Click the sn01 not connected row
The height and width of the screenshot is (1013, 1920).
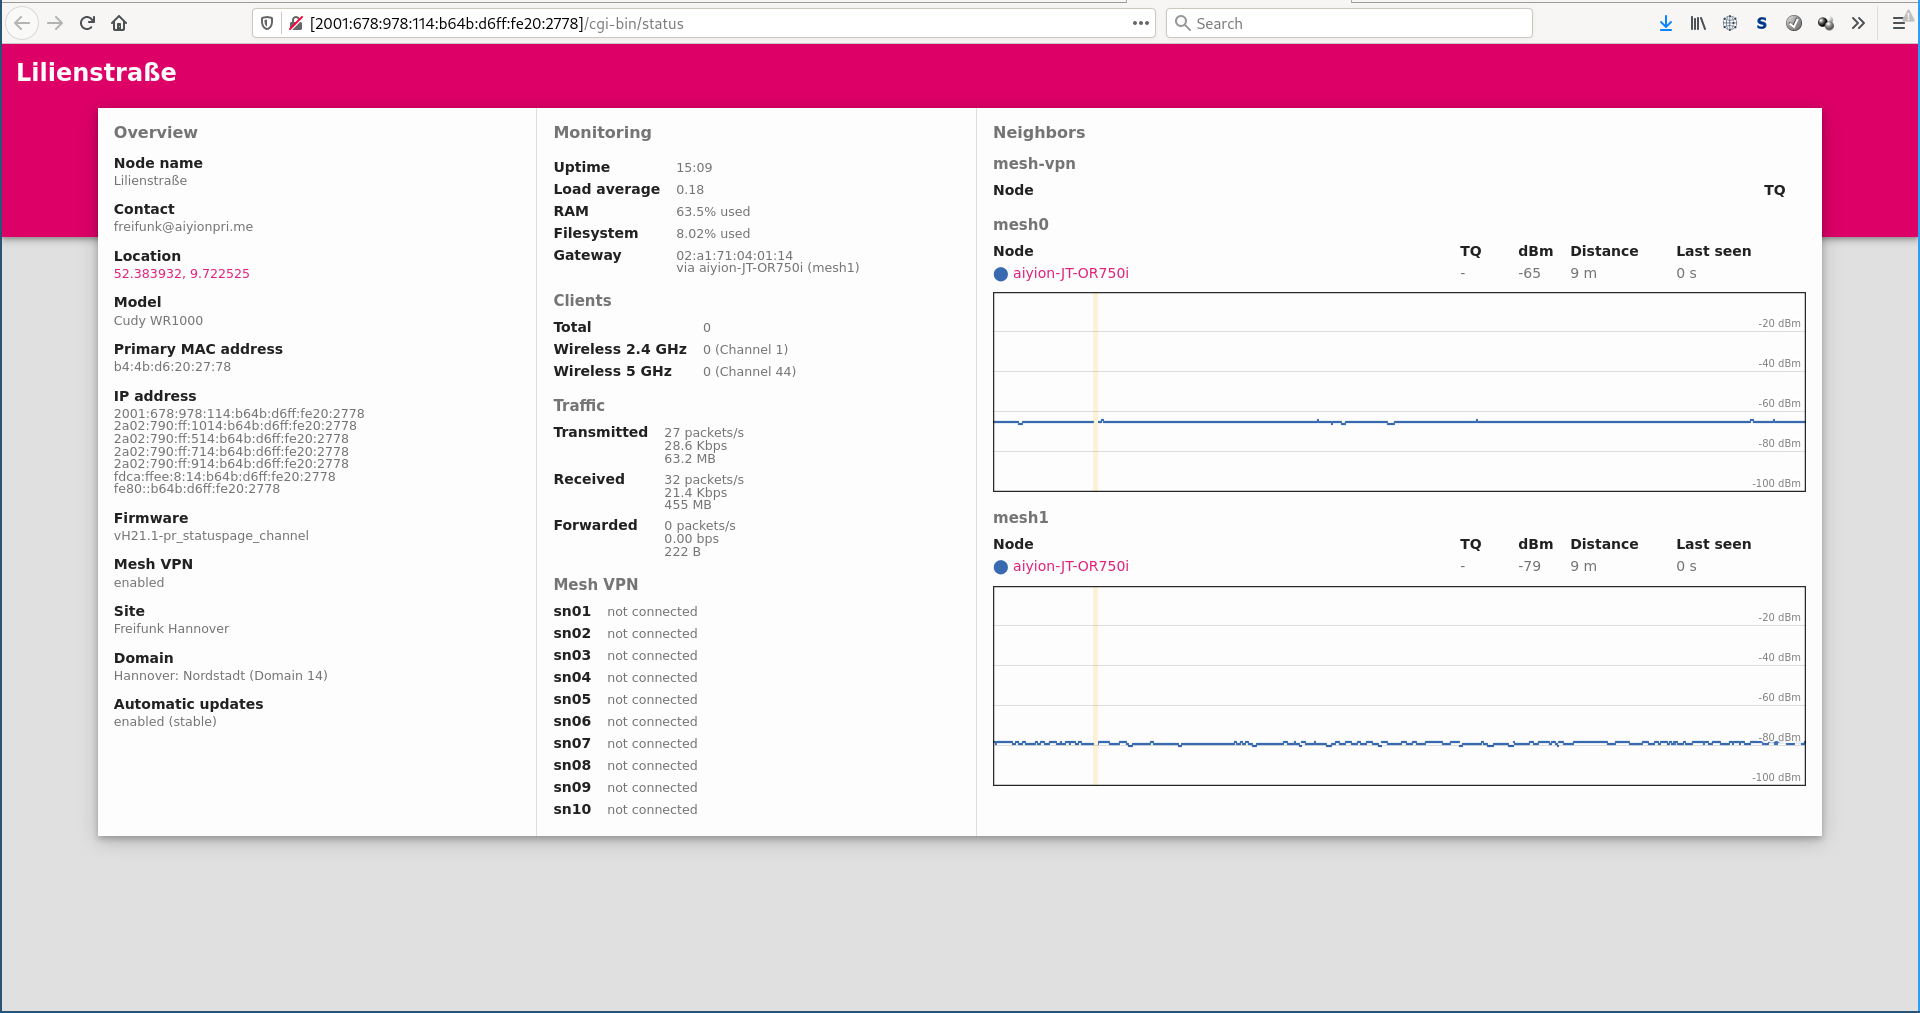pyautogui.click(x=625, y=612)
